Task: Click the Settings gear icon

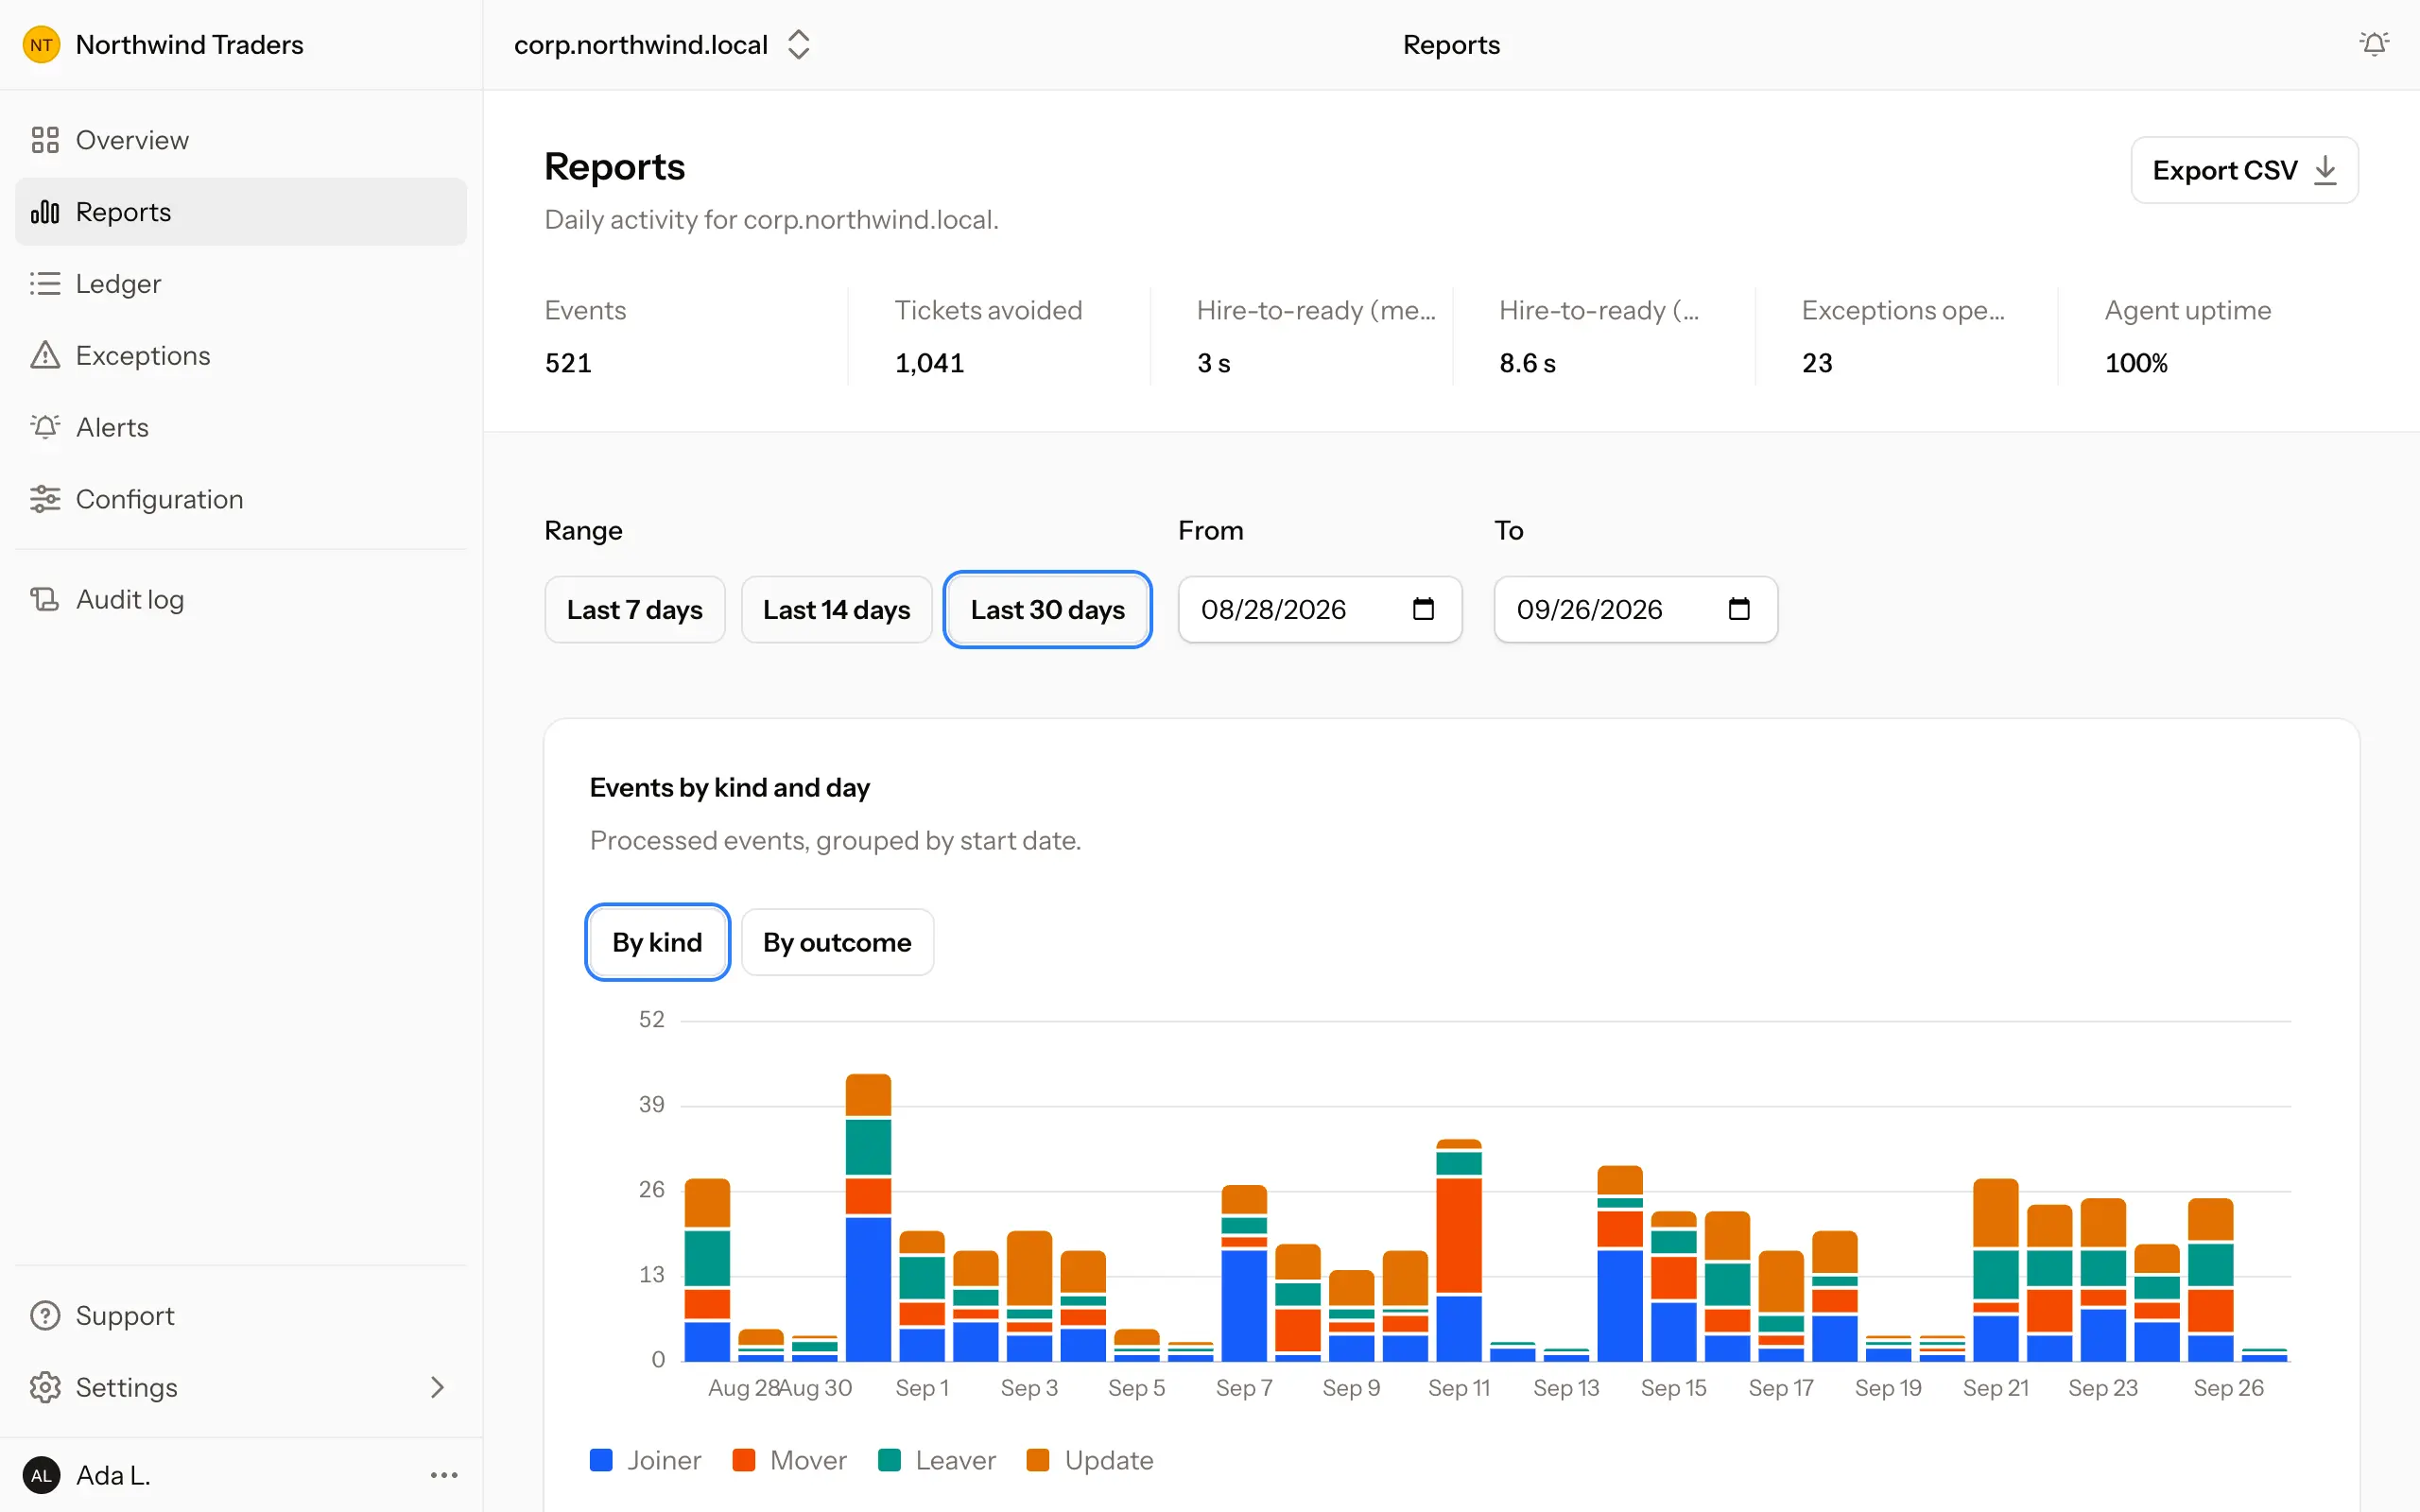Action: pos(45,1387)
